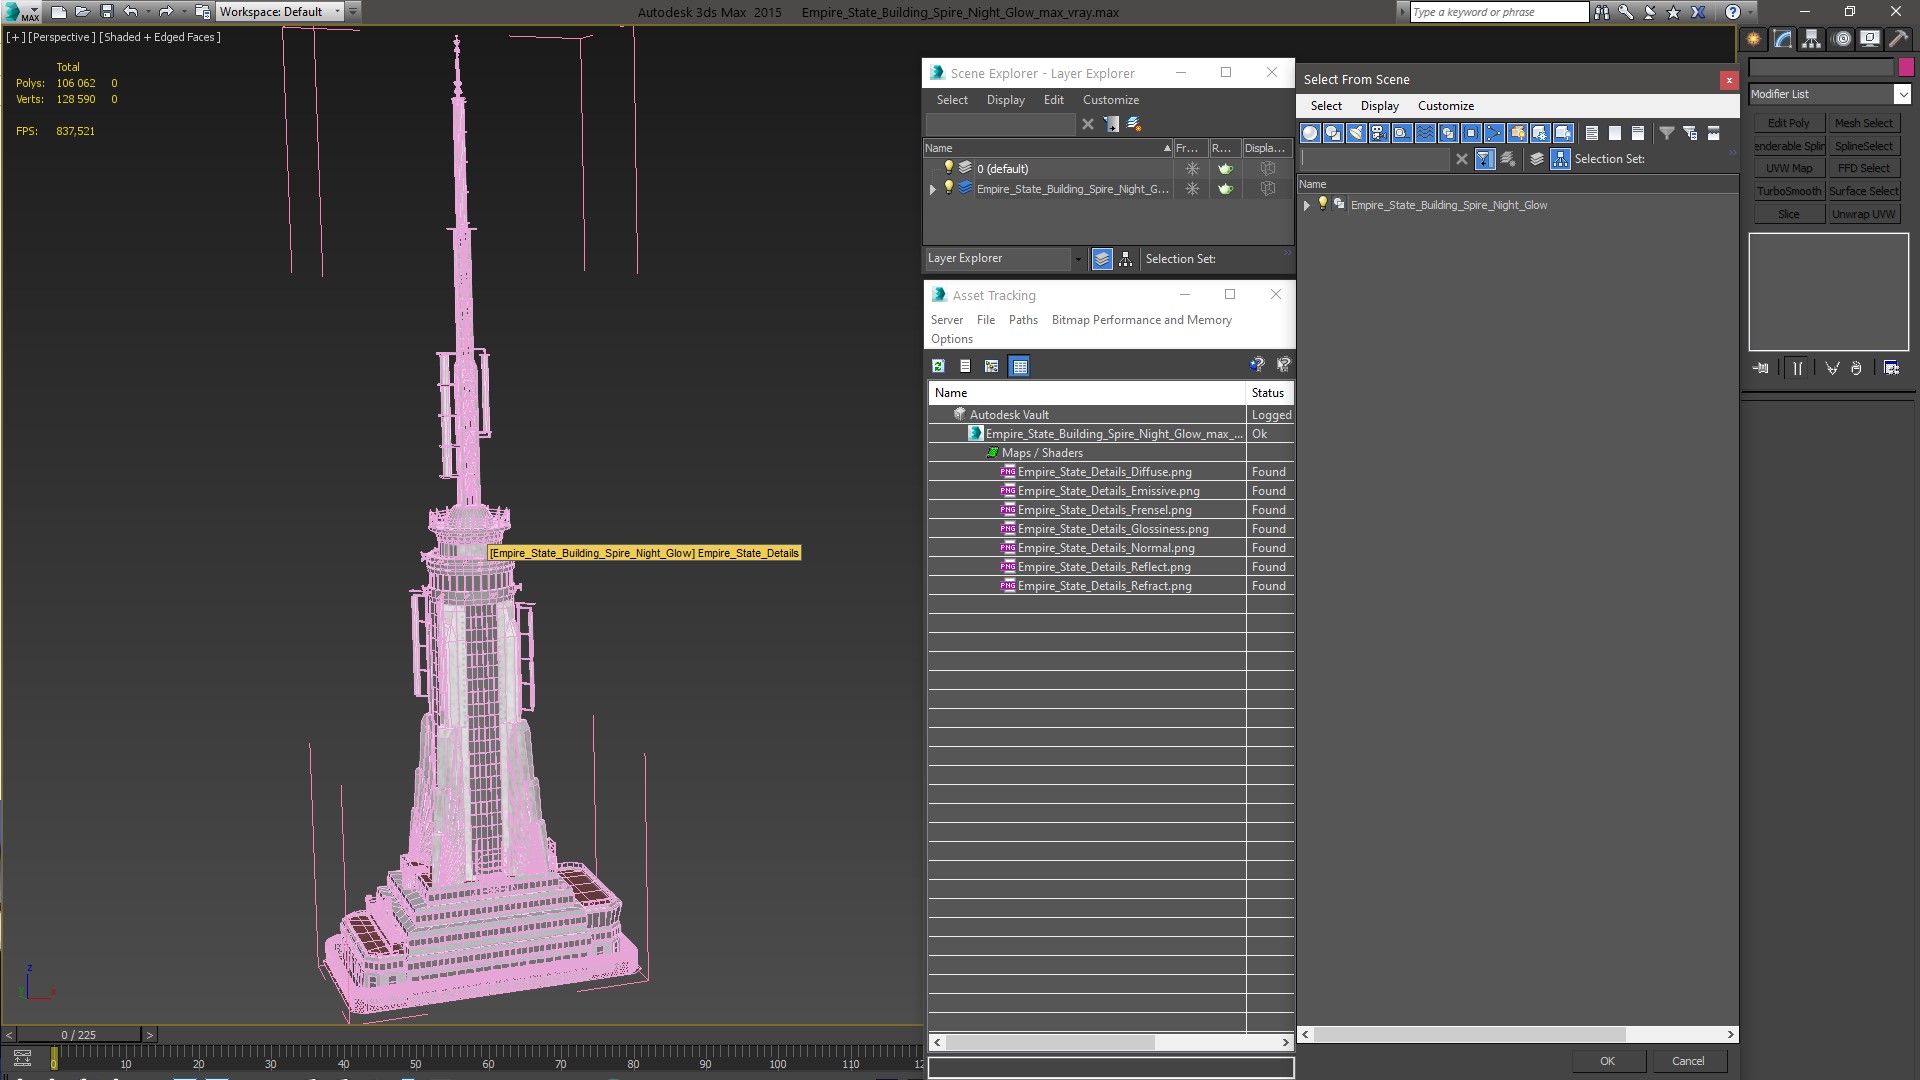Viewport: 1920px width, 1080px height.
Task: Click Refresh icon in Asset Tracking toolbar
Action: [938, 366]
